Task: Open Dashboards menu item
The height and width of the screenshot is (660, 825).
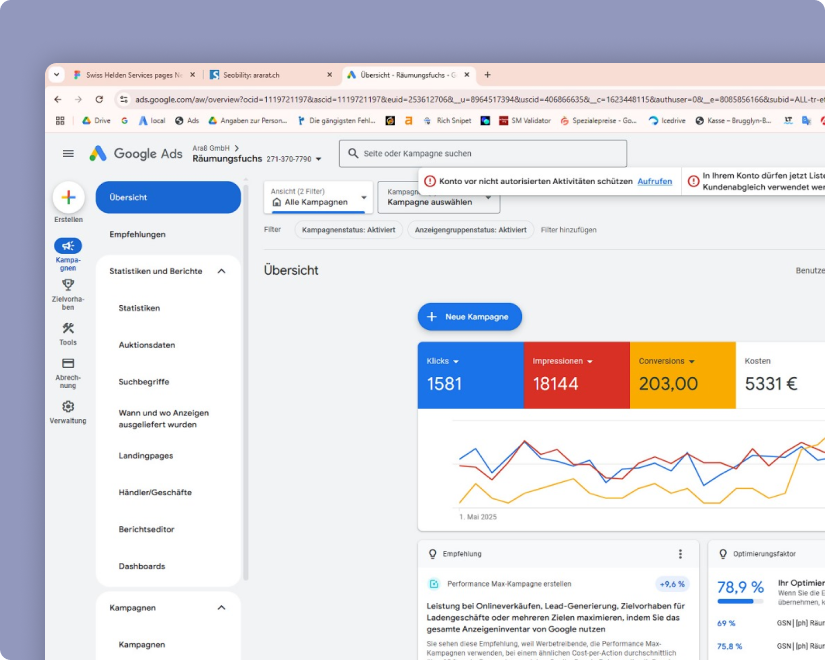Action: pyautogui.click(x=142, y=566)
